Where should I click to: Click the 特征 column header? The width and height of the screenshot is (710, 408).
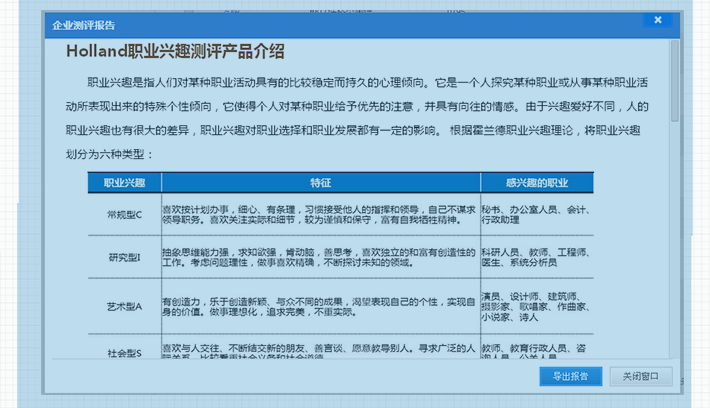321,183
